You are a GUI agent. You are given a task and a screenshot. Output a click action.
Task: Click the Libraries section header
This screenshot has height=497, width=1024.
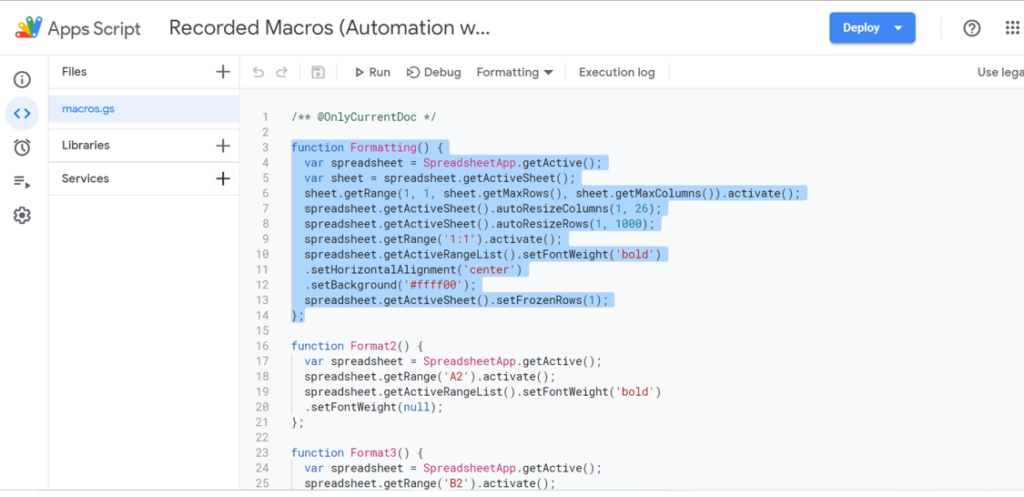[86, 145]
